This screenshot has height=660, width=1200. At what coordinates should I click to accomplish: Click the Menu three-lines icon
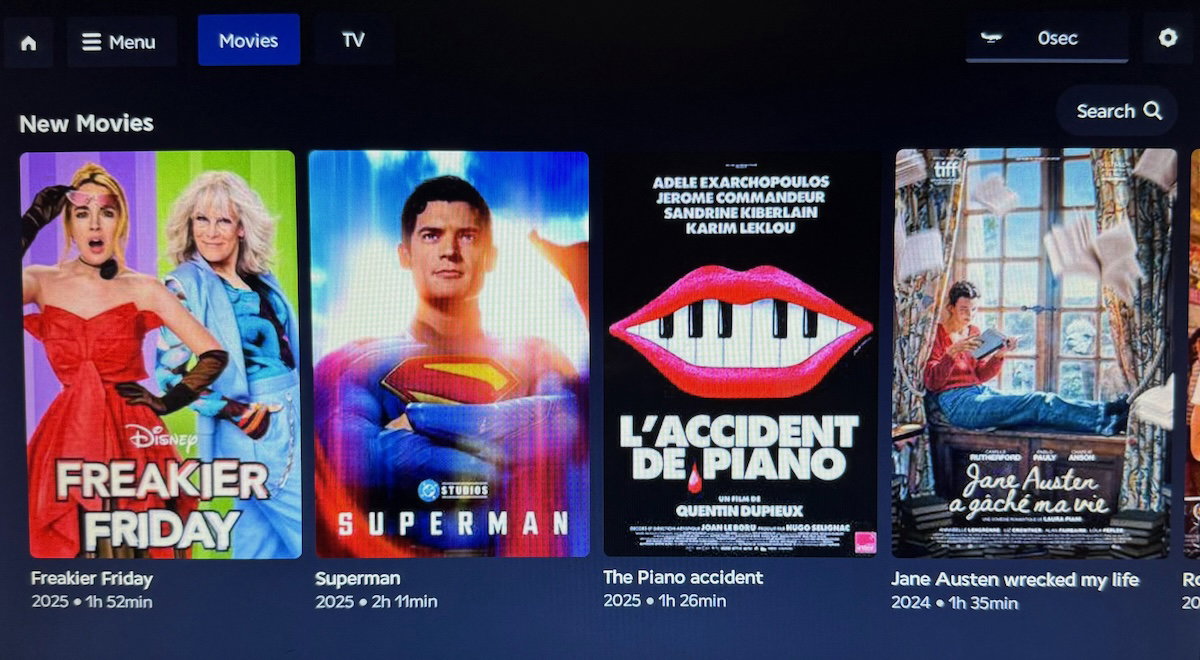[91, 42]
